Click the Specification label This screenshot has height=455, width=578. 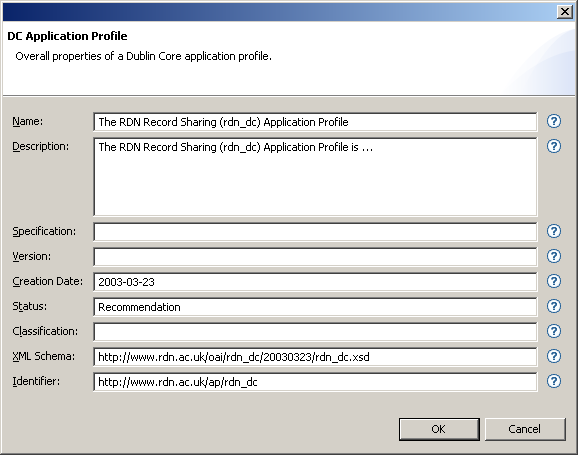tap(44, 232)
